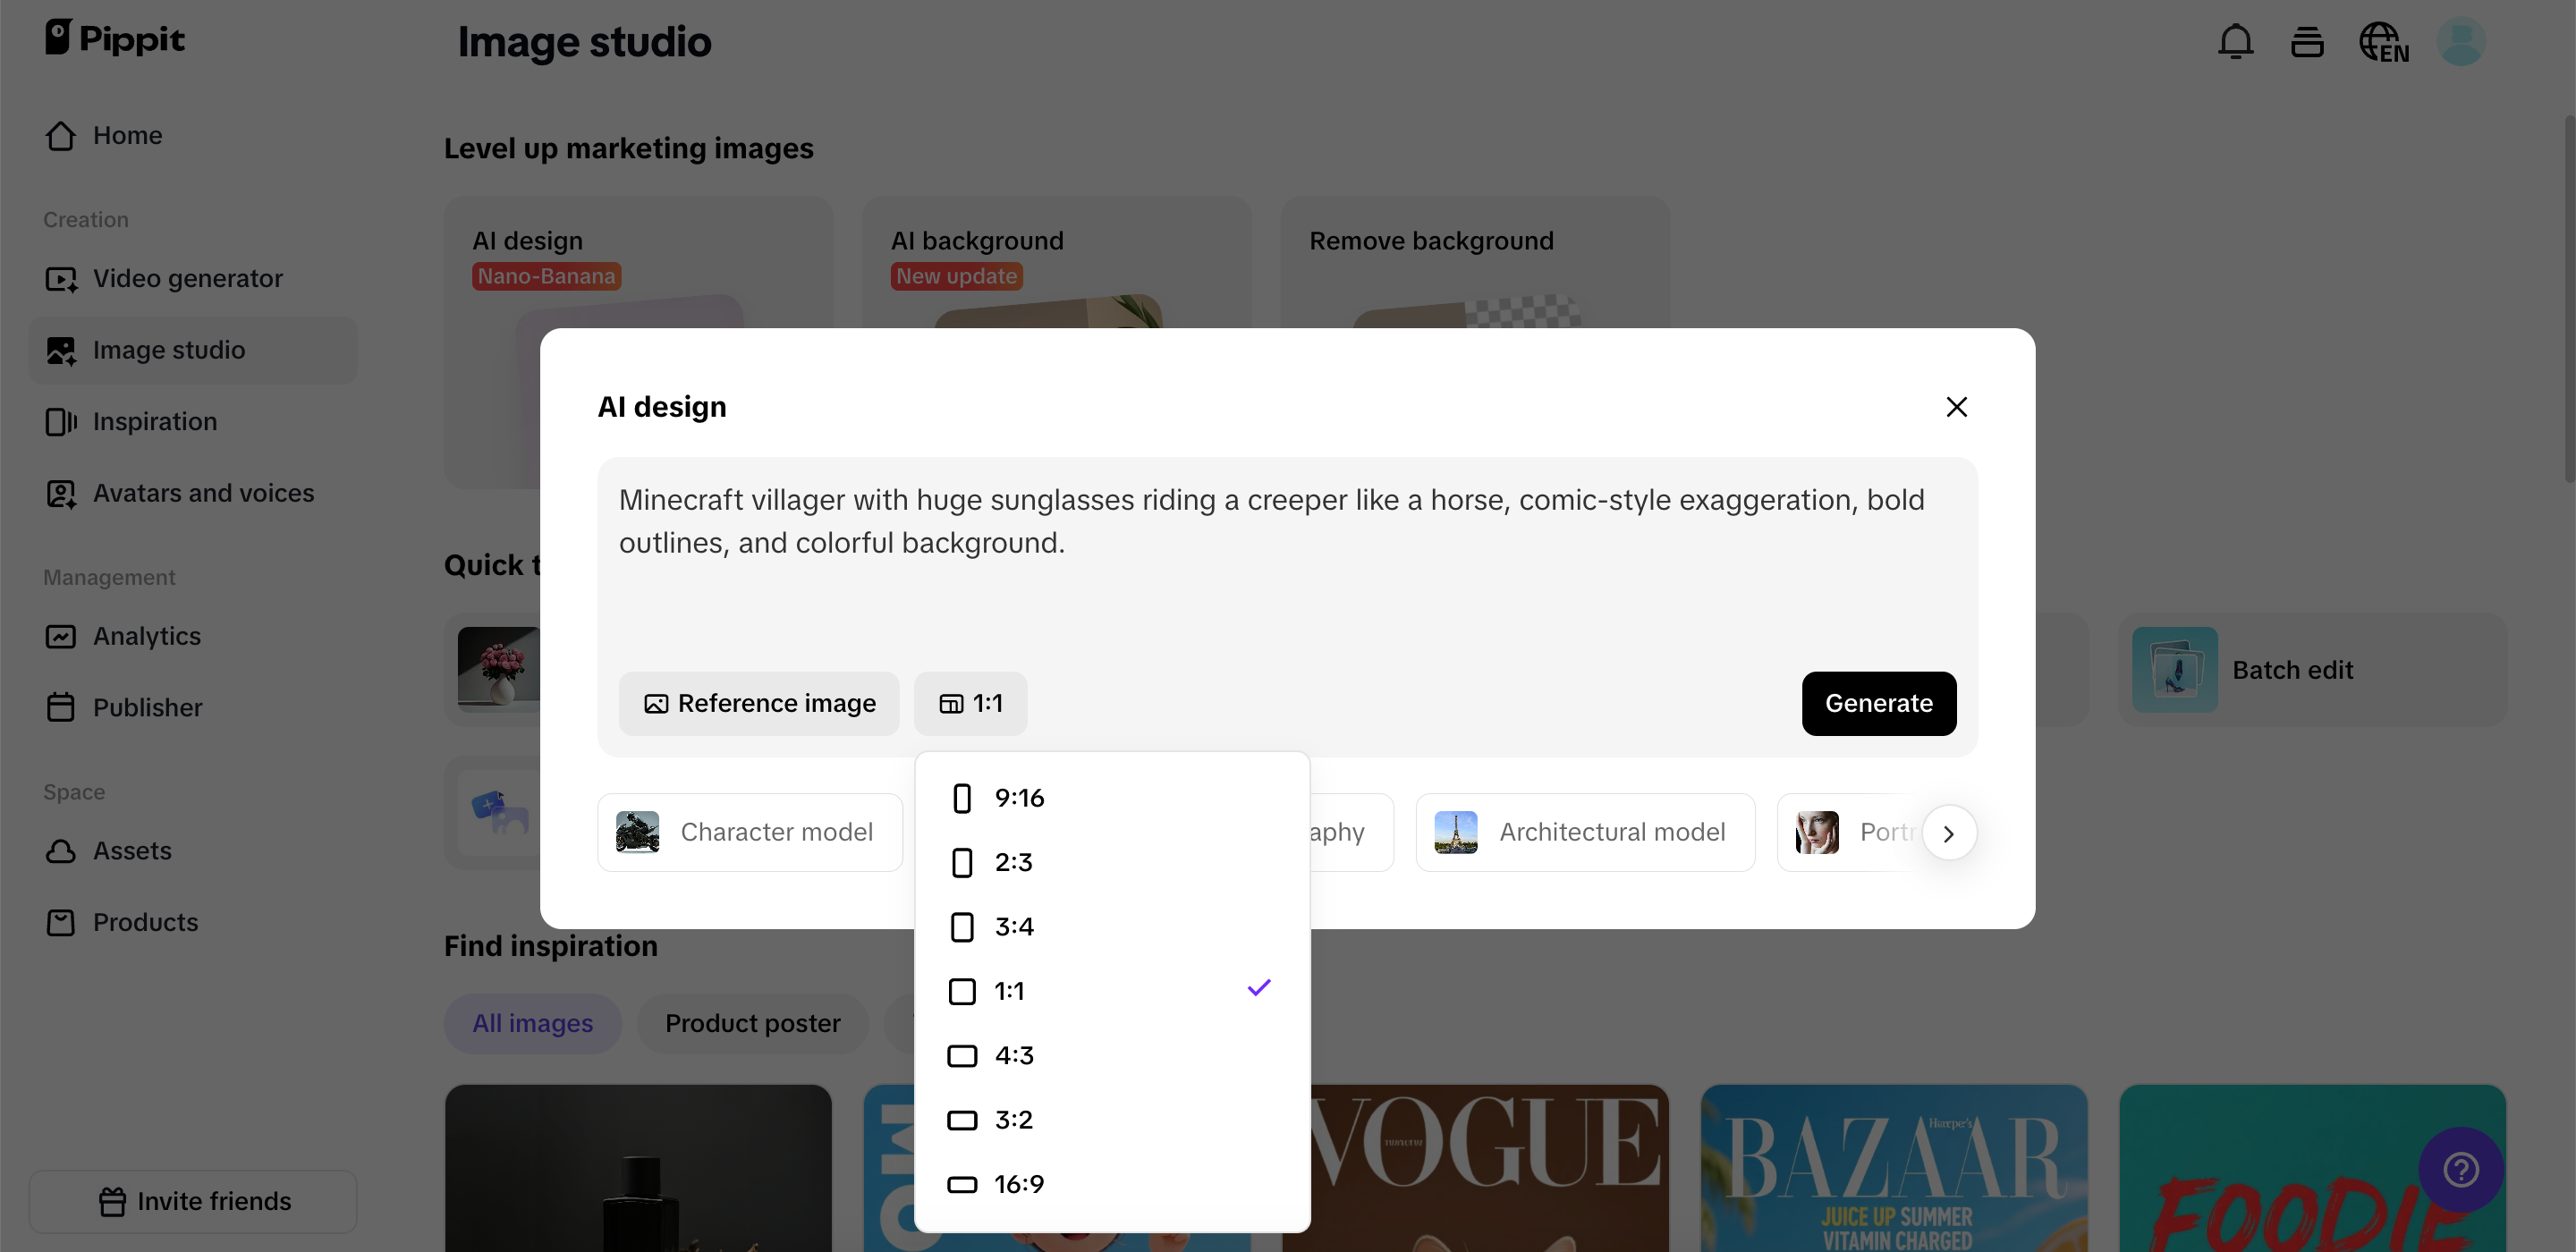Select Architectural model style
2576x1252 pixels.
click(1584, 832)
